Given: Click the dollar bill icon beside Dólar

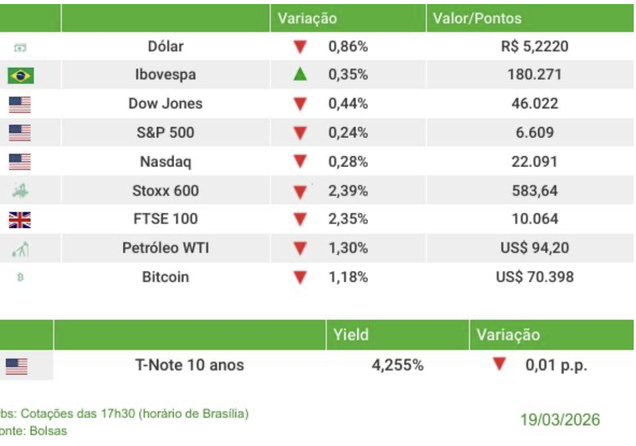Looking at the screenshot, I should (x=20, y=47).
